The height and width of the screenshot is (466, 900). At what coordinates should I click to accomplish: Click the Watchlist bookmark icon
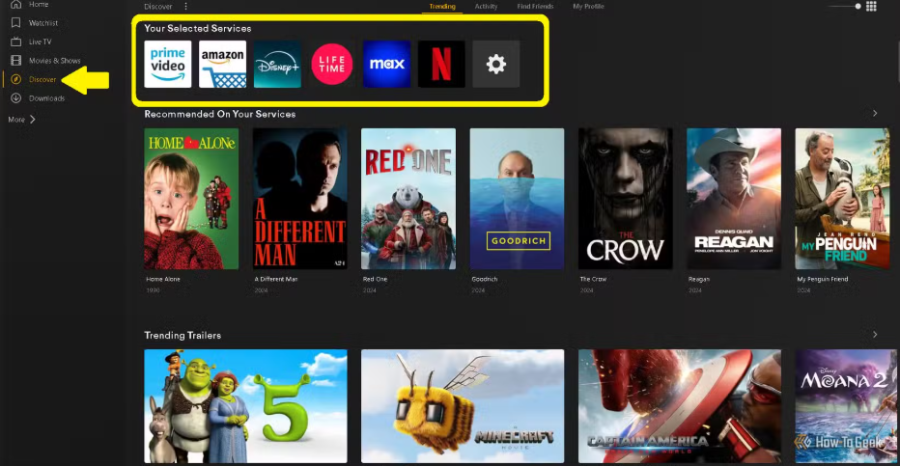click(x=16, y=23)
